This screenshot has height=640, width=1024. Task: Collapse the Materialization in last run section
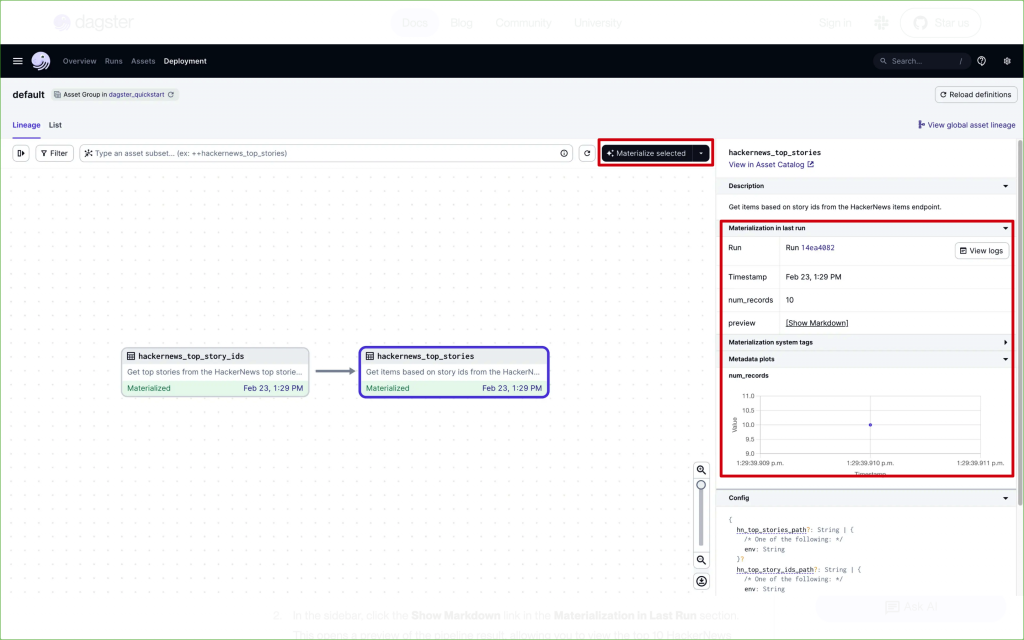click(x=1005, y=228)
